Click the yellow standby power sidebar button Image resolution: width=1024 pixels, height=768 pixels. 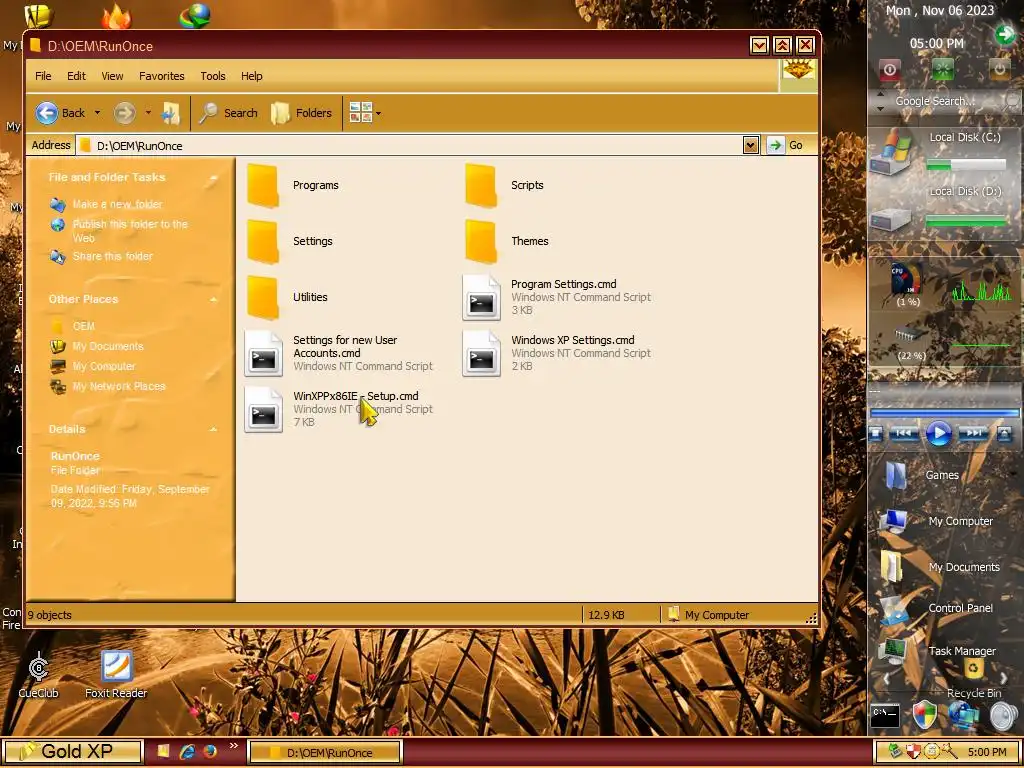(x=999, y=69)
